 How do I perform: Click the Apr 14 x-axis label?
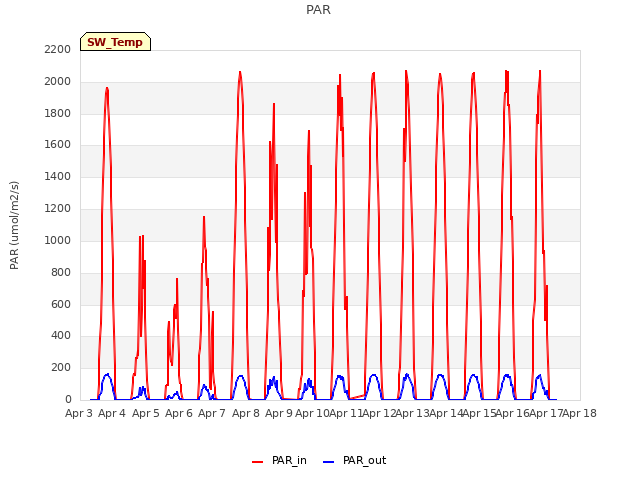point(446,413)
